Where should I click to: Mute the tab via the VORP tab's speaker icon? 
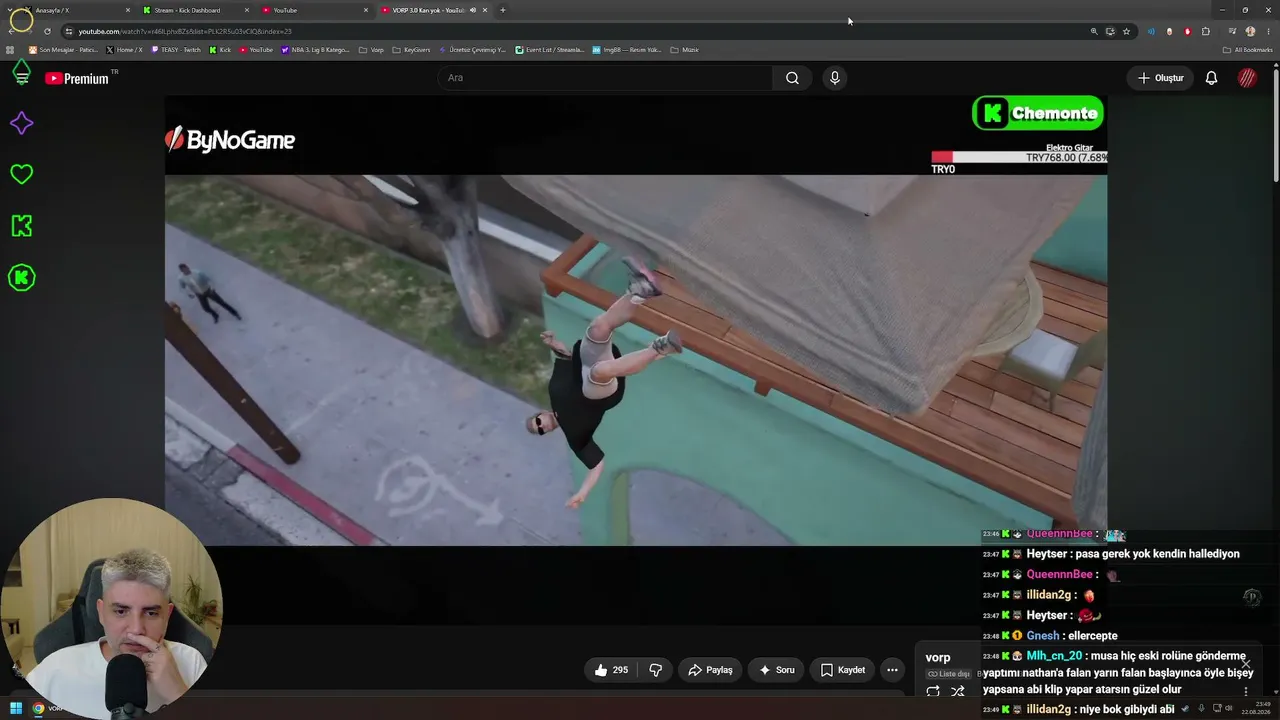pyautogui.click(x=473, y=10)
